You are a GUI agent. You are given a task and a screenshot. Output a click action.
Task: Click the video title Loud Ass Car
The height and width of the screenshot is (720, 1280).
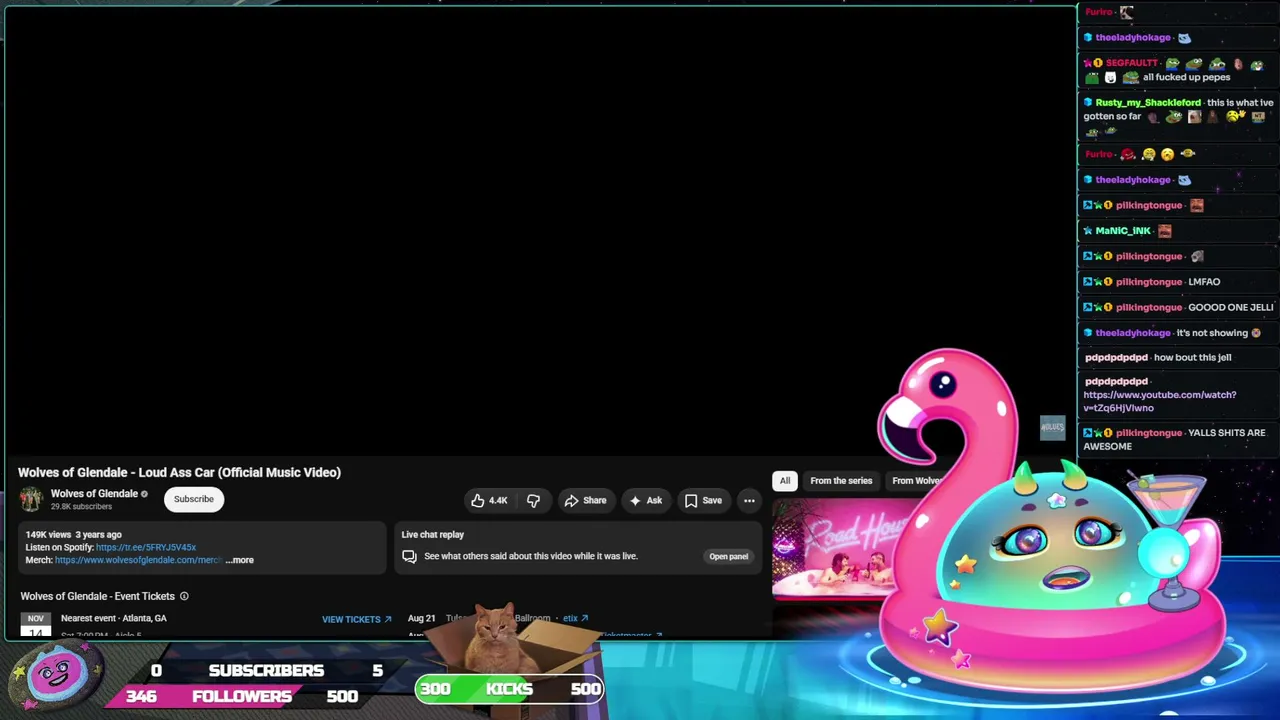click(x=179, y=472)
